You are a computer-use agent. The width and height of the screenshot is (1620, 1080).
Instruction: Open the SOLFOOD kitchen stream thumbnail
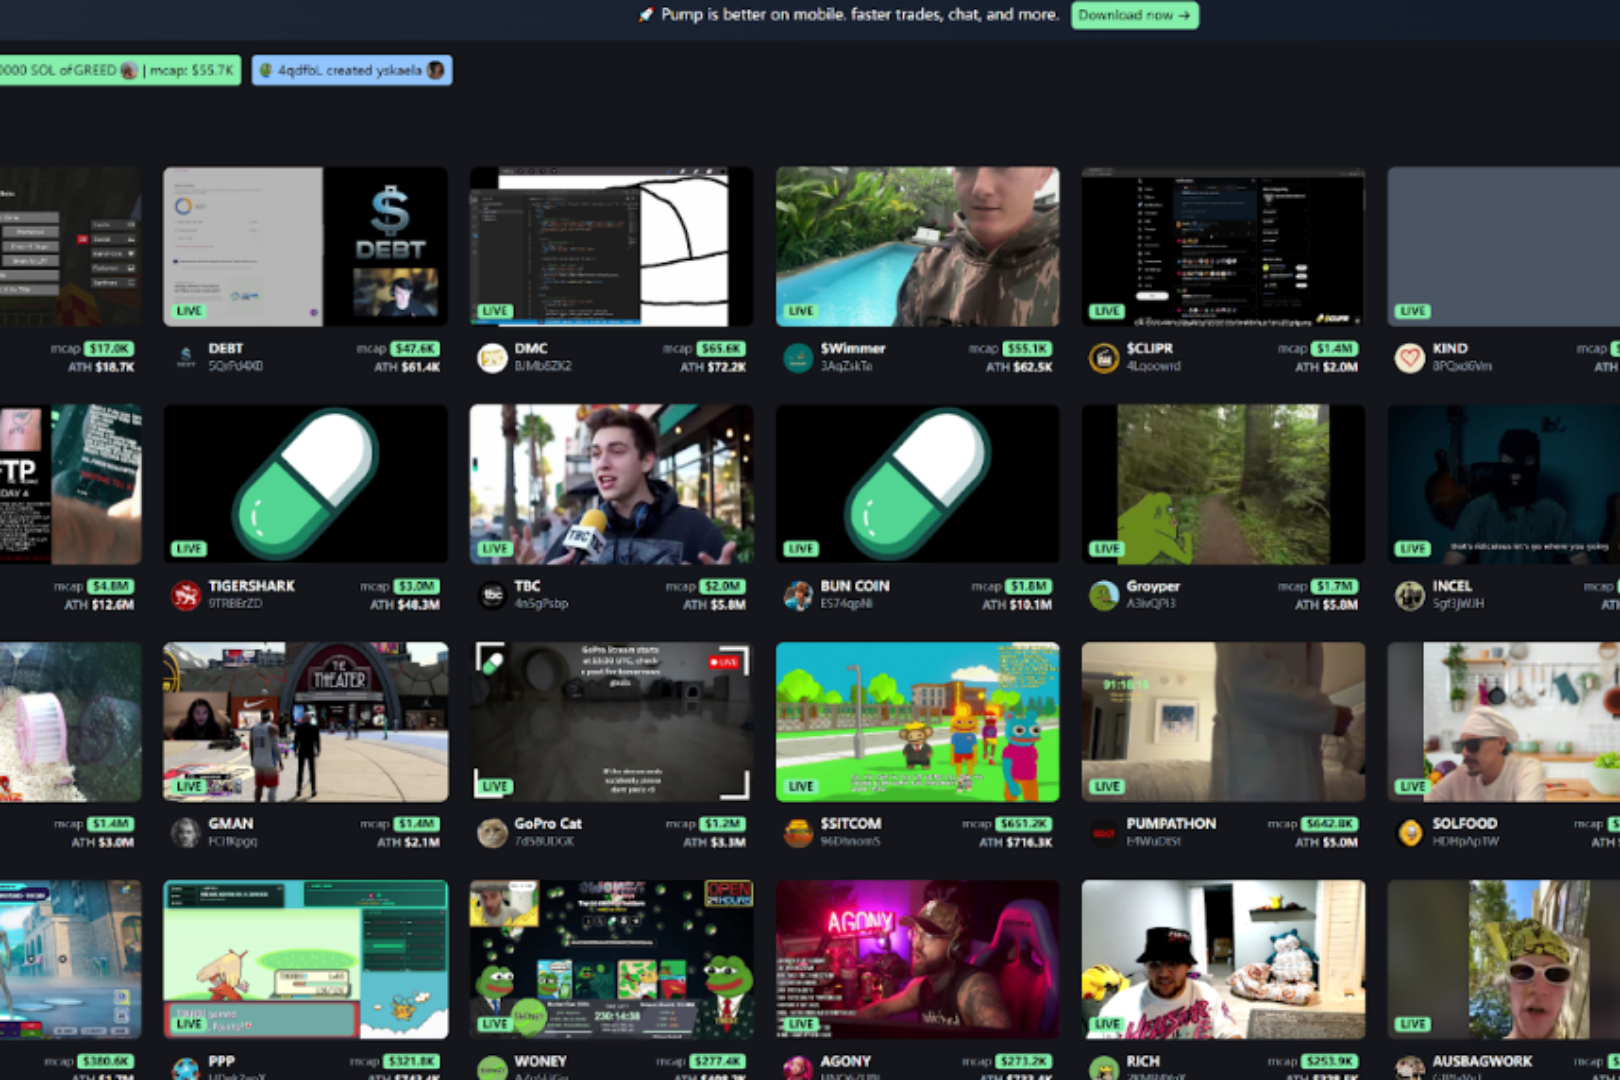coord(1503,722)
